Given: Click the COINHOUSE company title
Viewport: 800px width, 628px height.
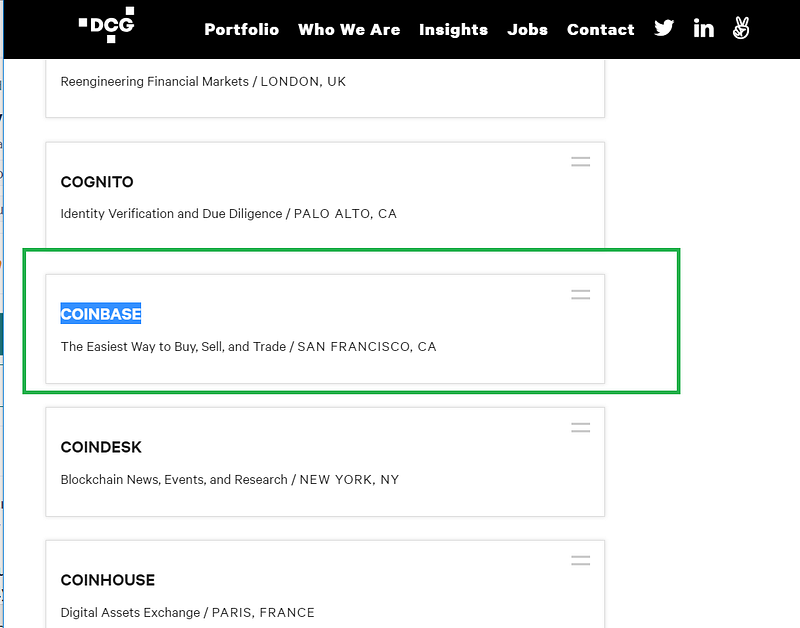Looking at the screenshot, I should (x=108, y=580).
